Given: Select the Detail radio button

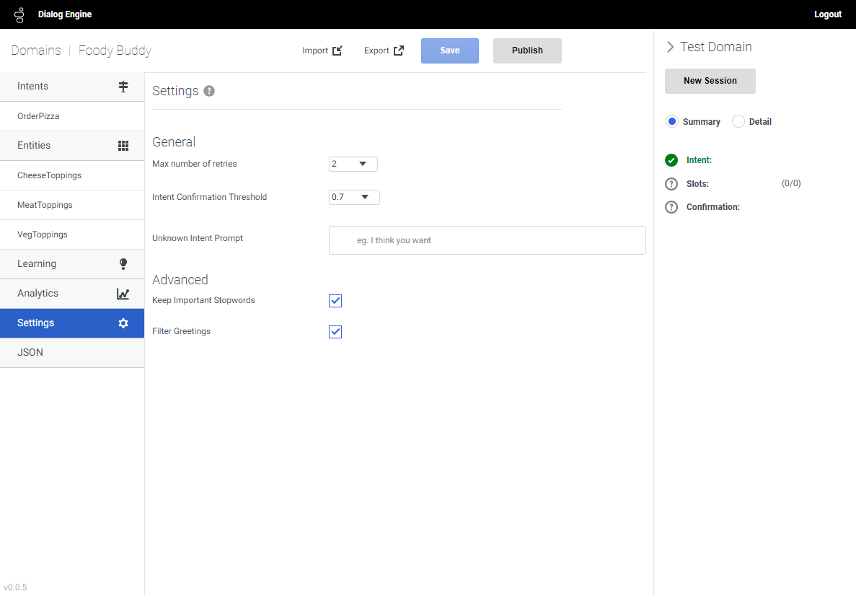Looking at the screenshot, I should (x=739, y=122).
